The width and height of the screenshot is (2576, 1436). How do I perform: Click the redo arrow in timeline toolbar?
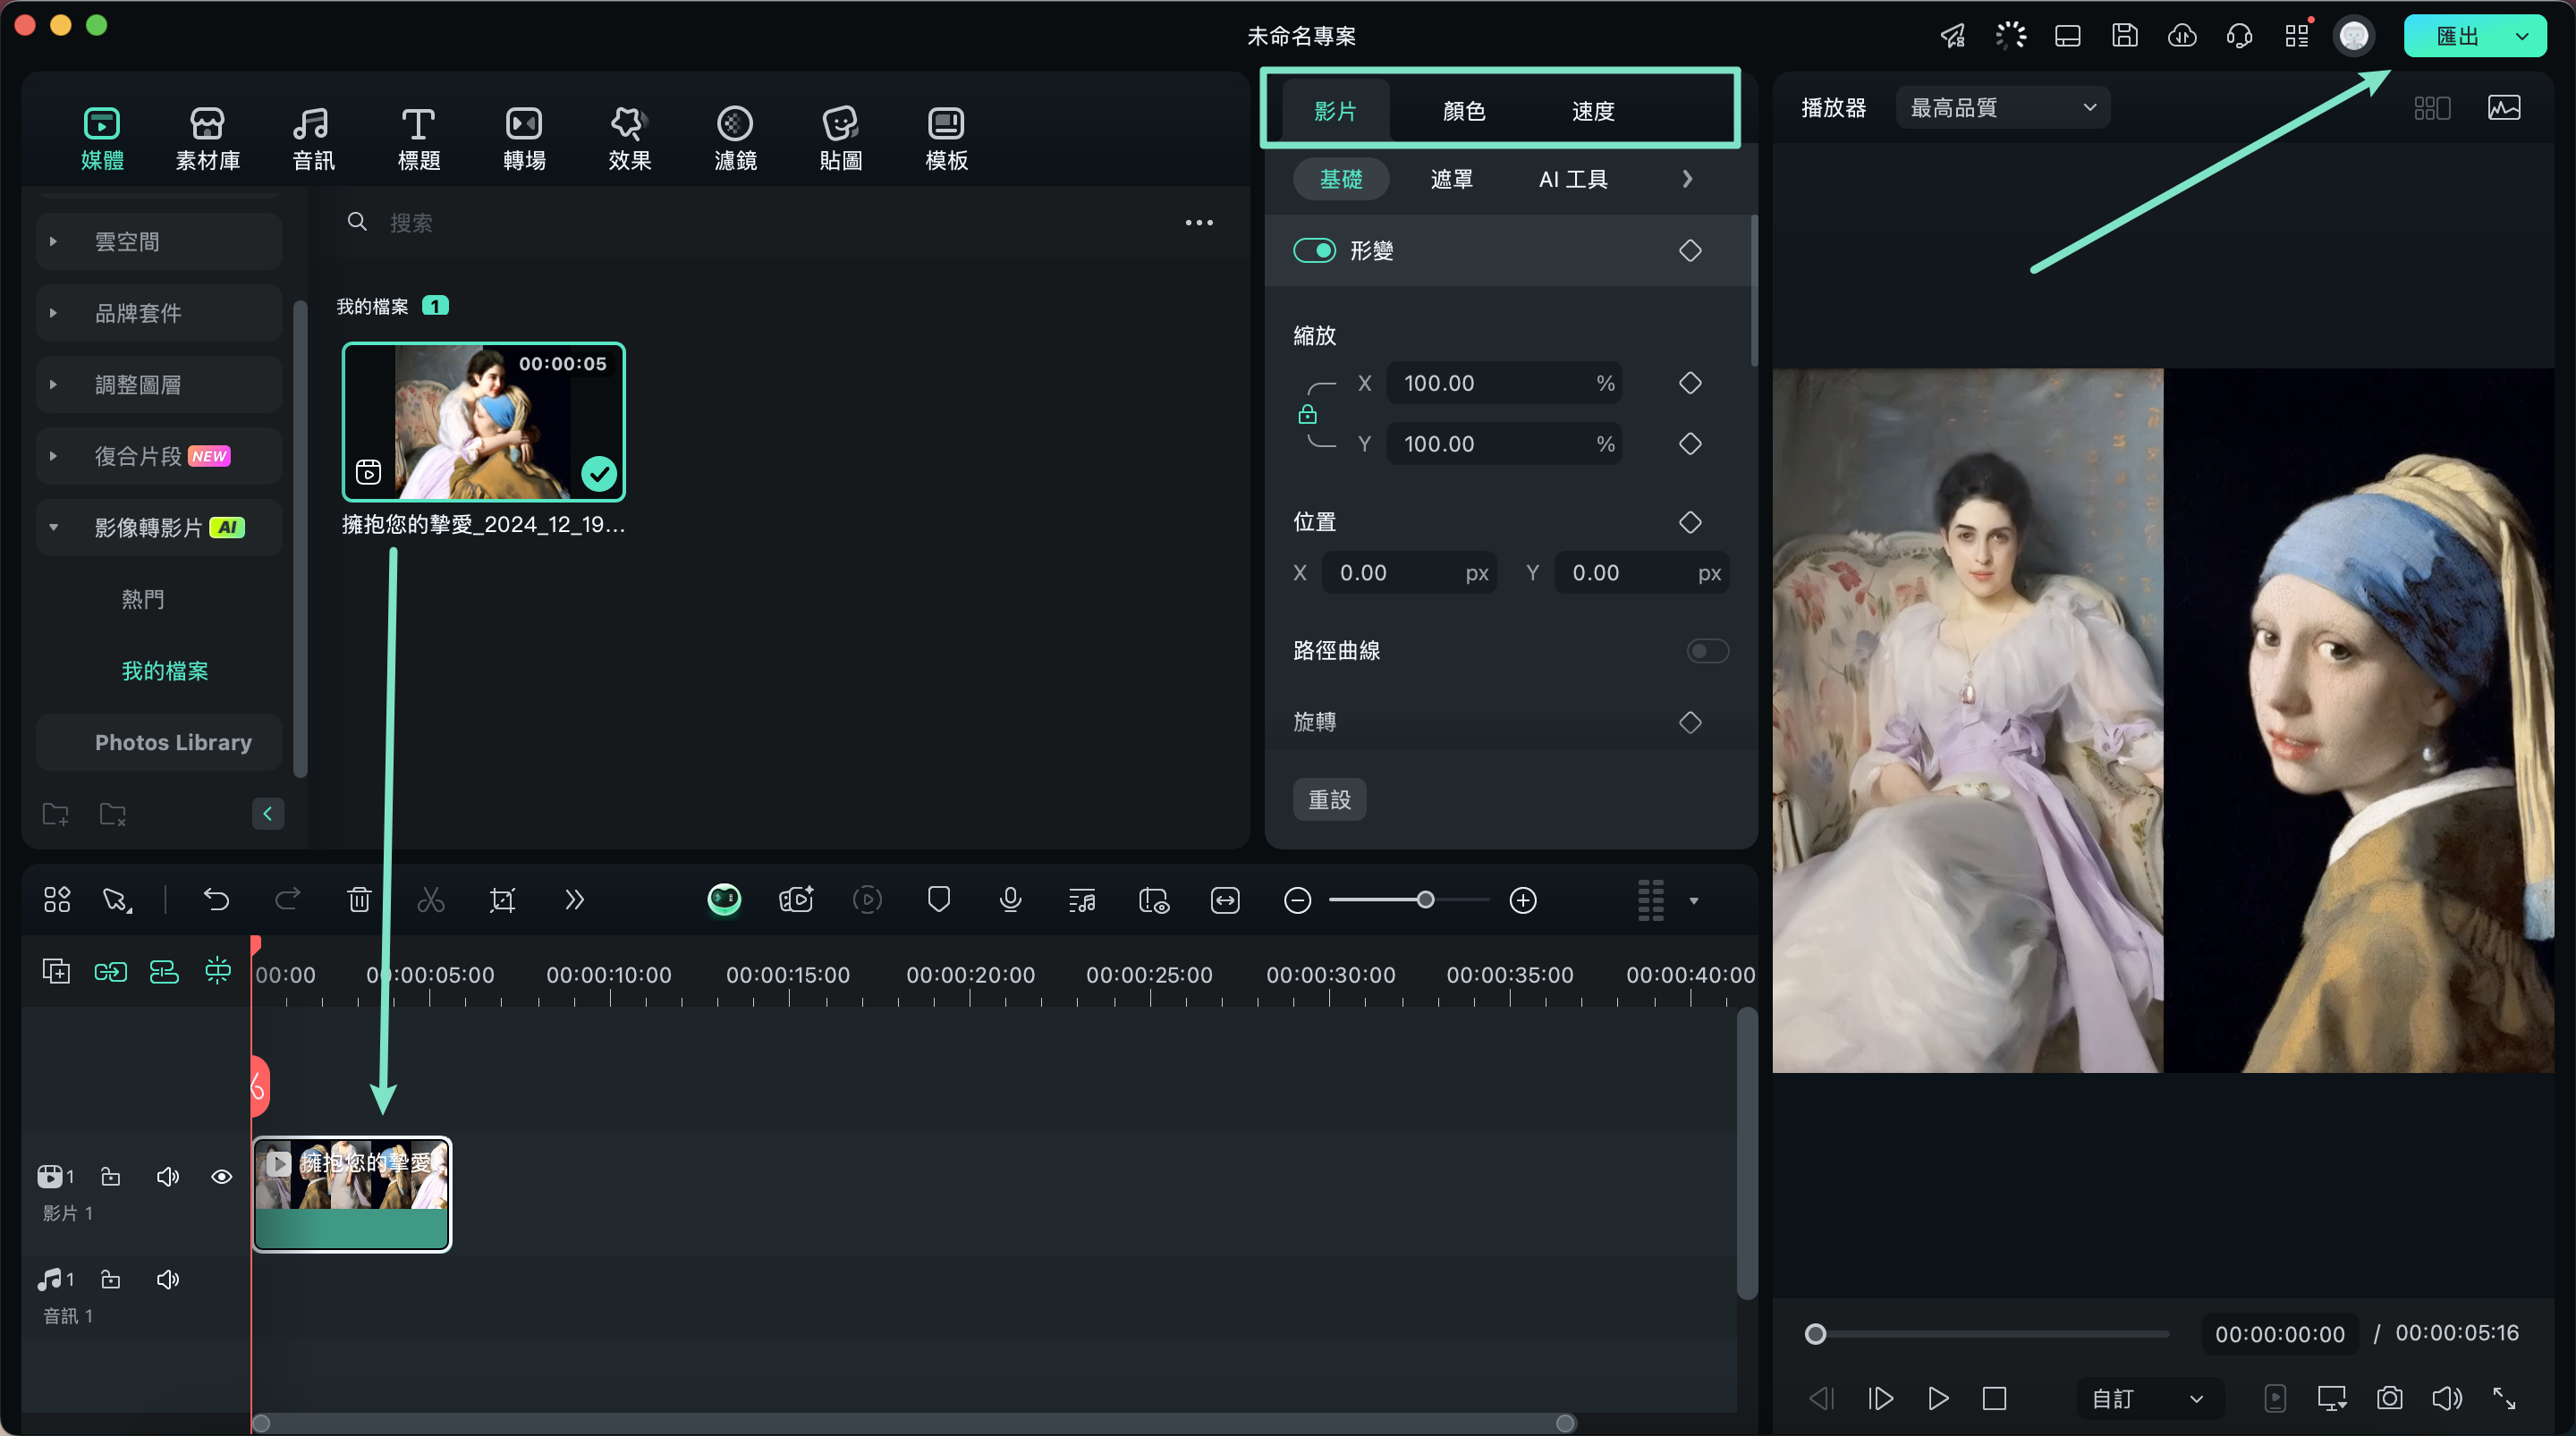(288, 900)
